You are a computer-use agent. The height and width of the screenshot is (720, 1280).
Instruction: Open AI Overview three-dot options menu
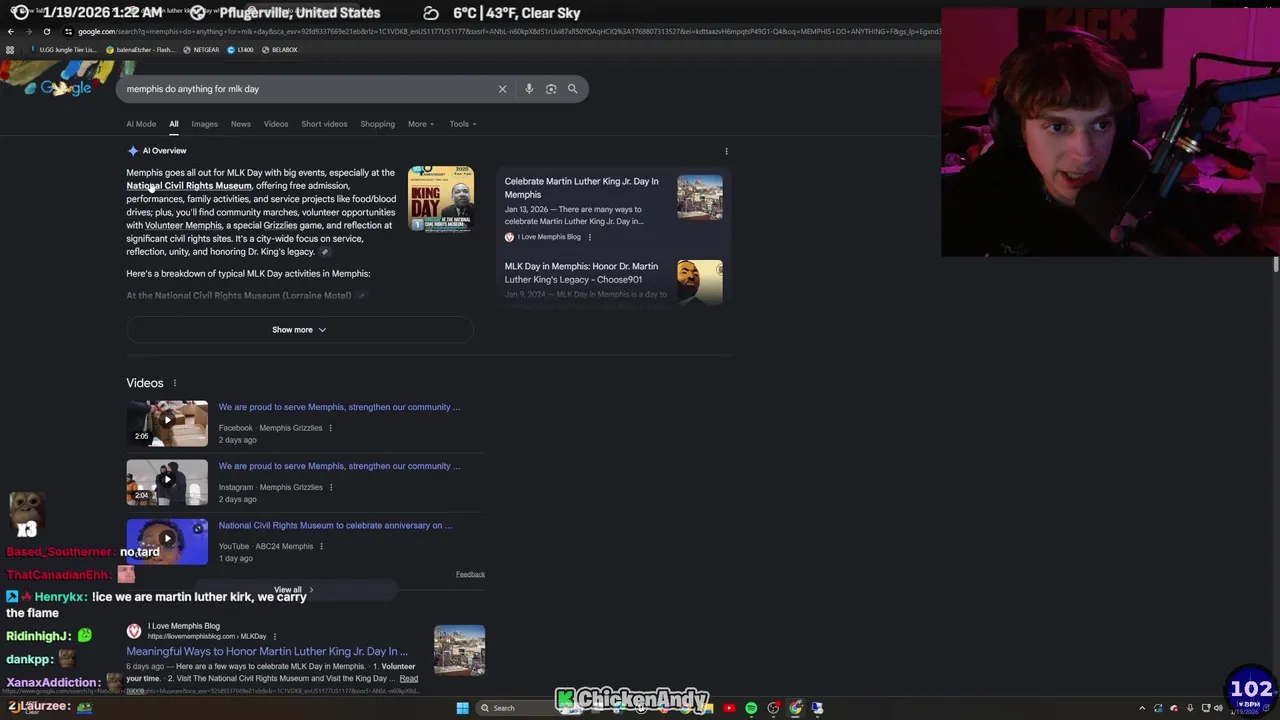(726, 151)
